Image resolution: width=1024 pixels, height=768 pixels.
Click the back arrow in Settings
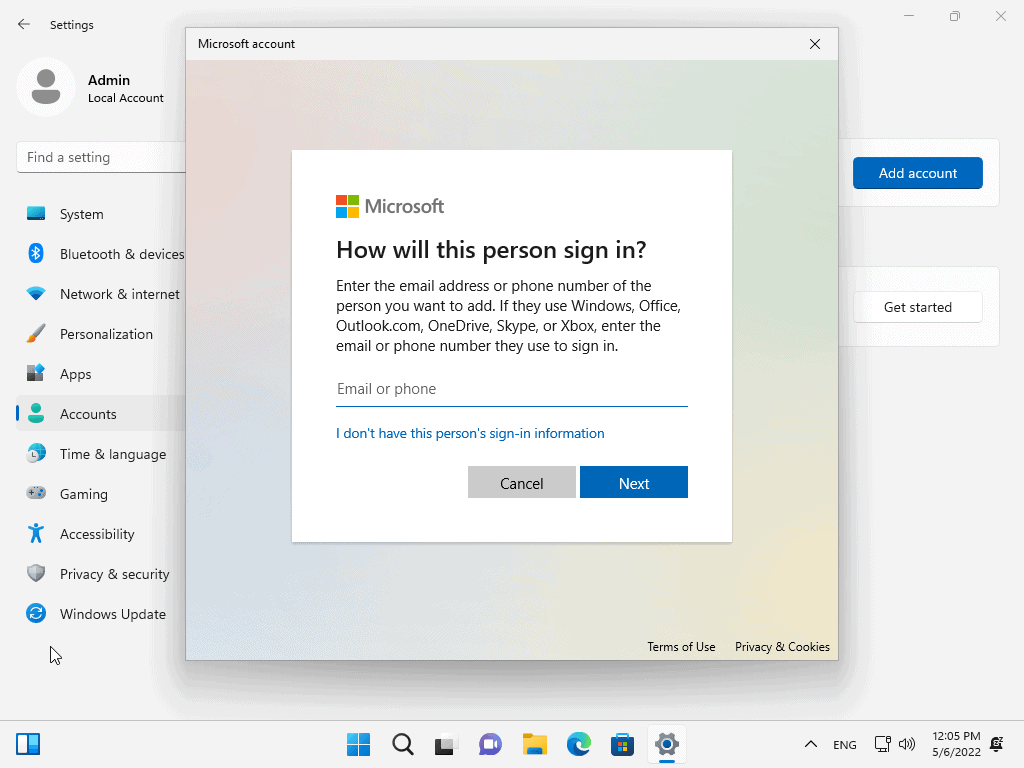22,24
